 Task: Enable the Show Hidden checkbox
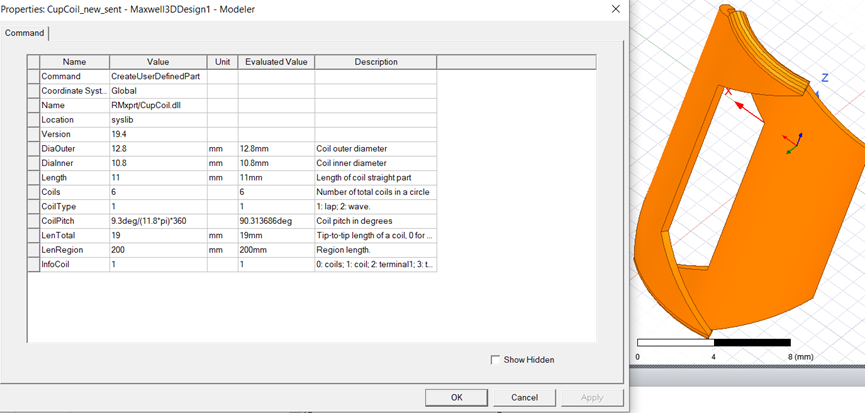(495, 360)
